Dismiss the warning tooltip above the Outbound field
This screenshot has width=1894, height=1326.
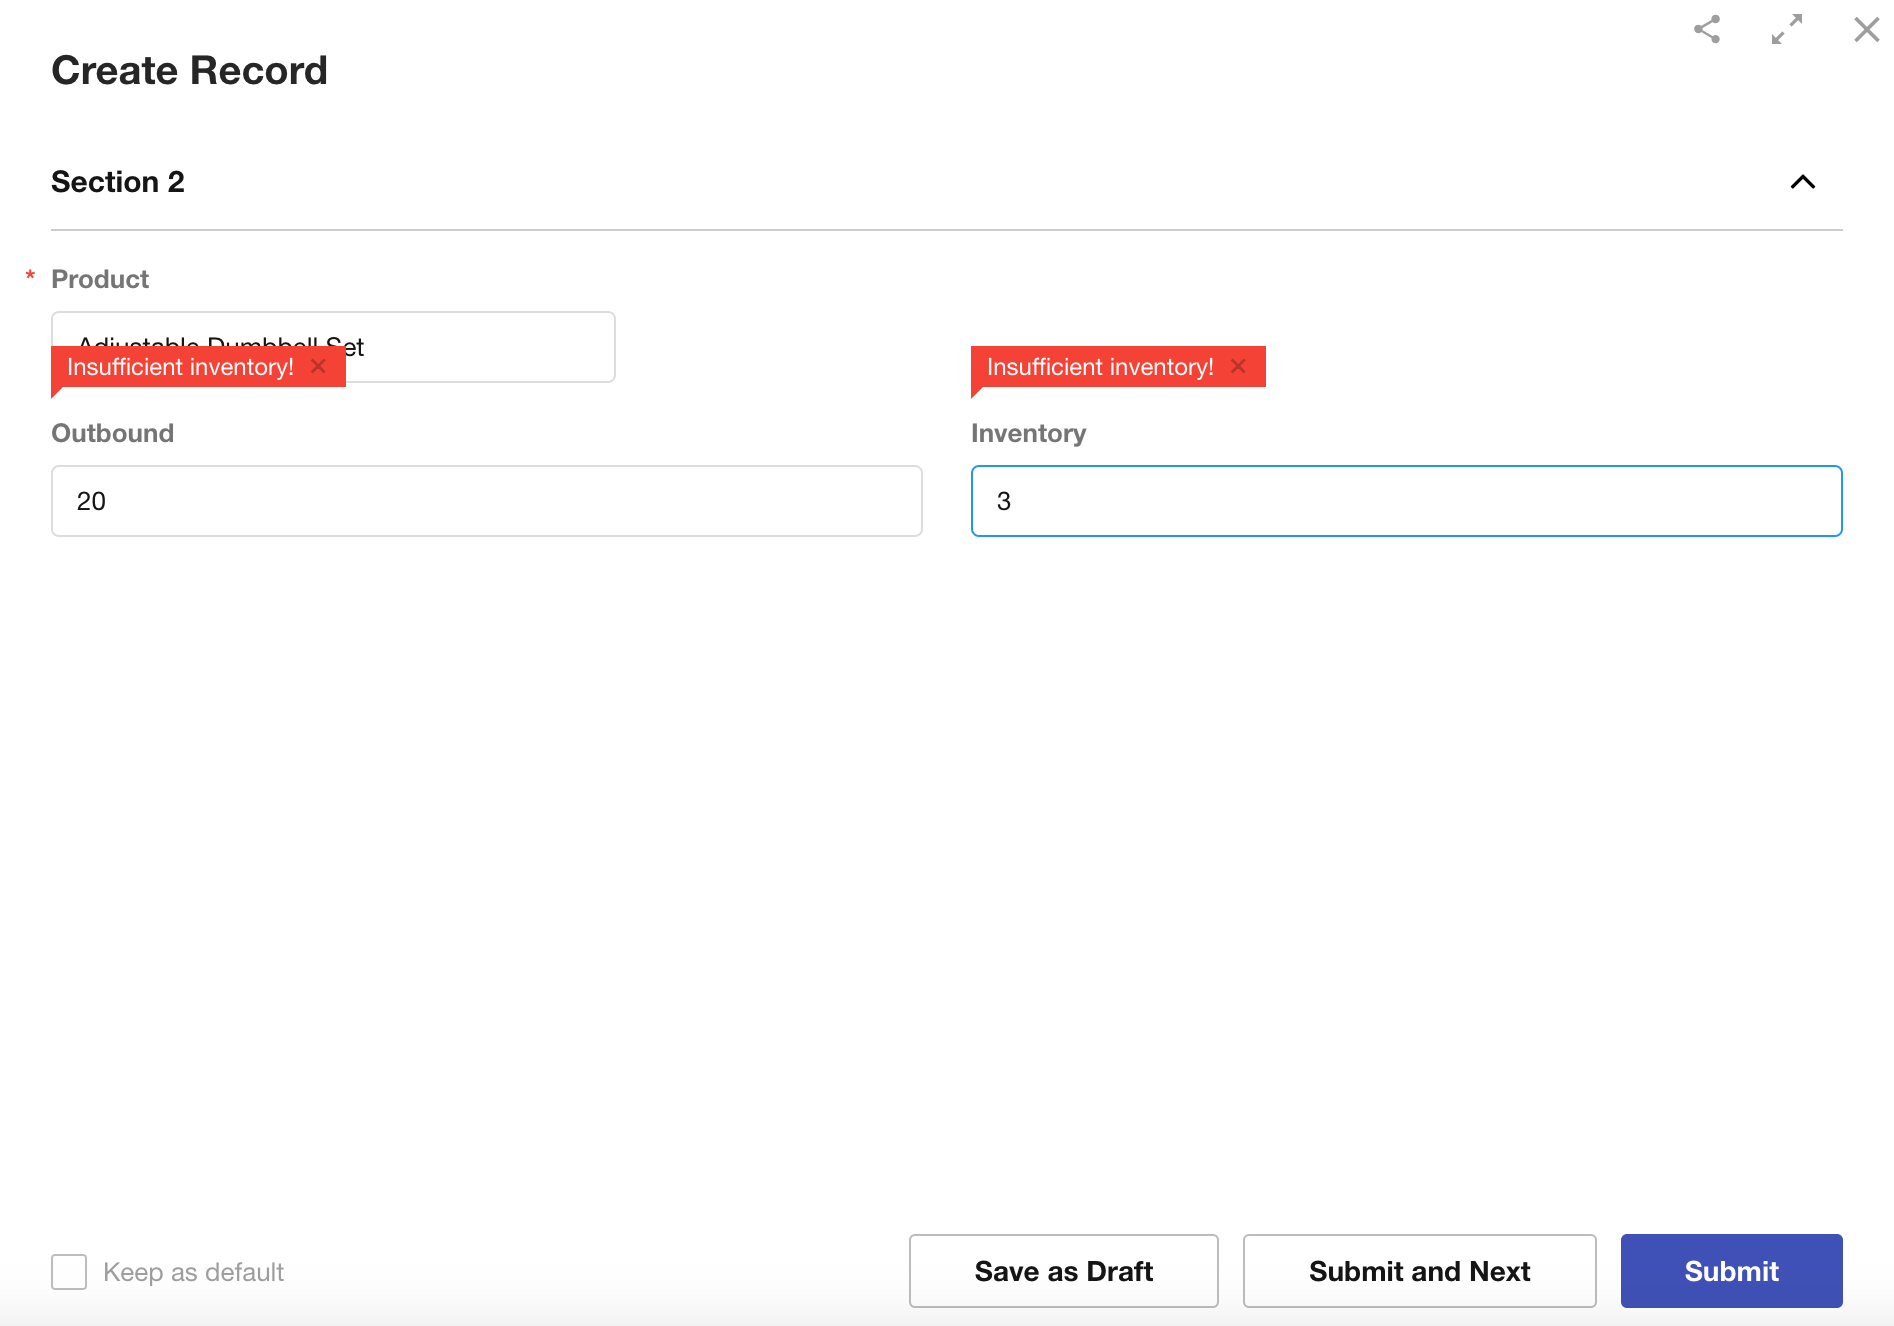(x=319, y=366)
